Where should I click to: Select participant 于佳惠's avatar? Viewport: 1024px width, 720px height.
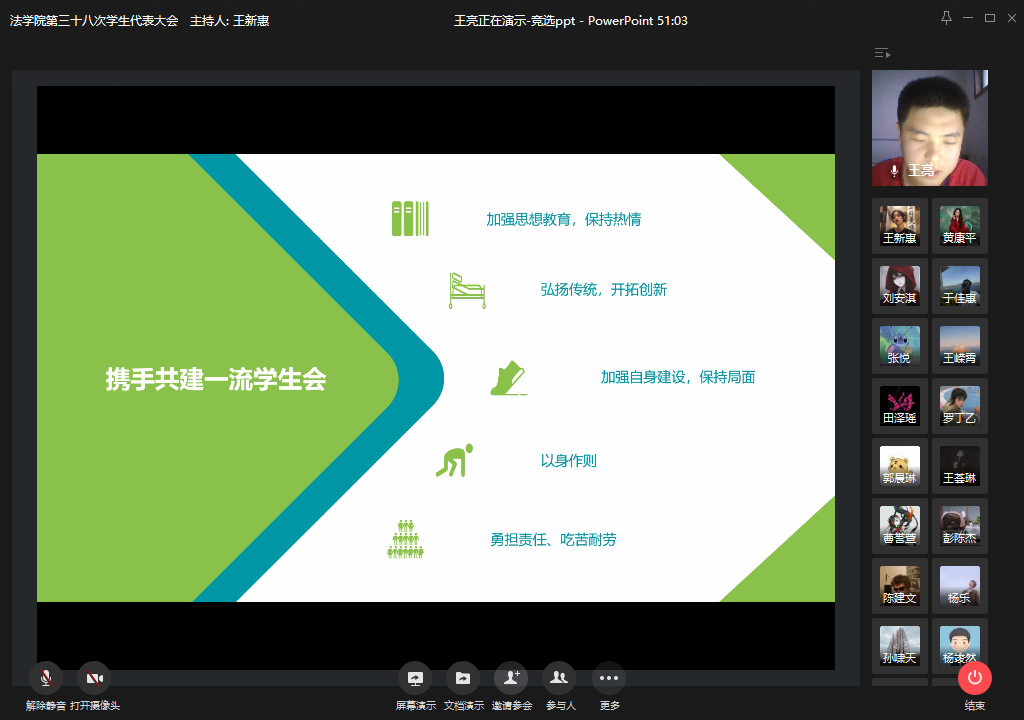[x=960, y=286]
